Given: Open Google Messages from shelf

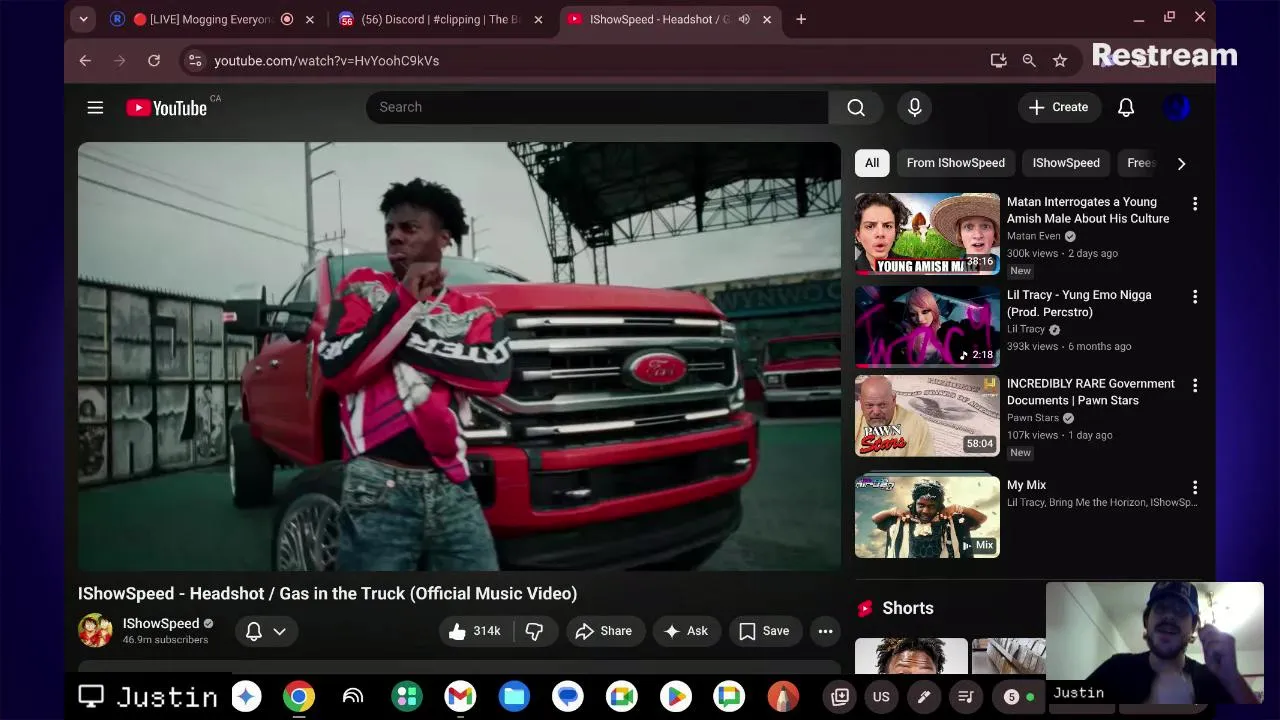Looking at the screenshot, I should 568,696.
